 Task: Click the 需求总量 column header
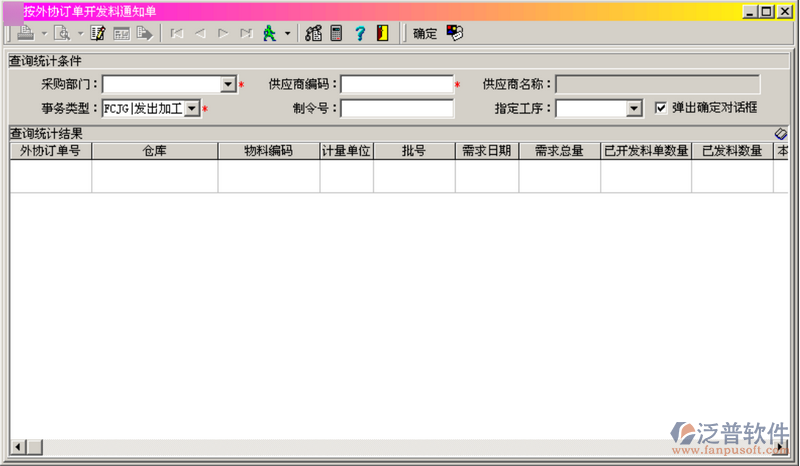click(x=559, y=151)
